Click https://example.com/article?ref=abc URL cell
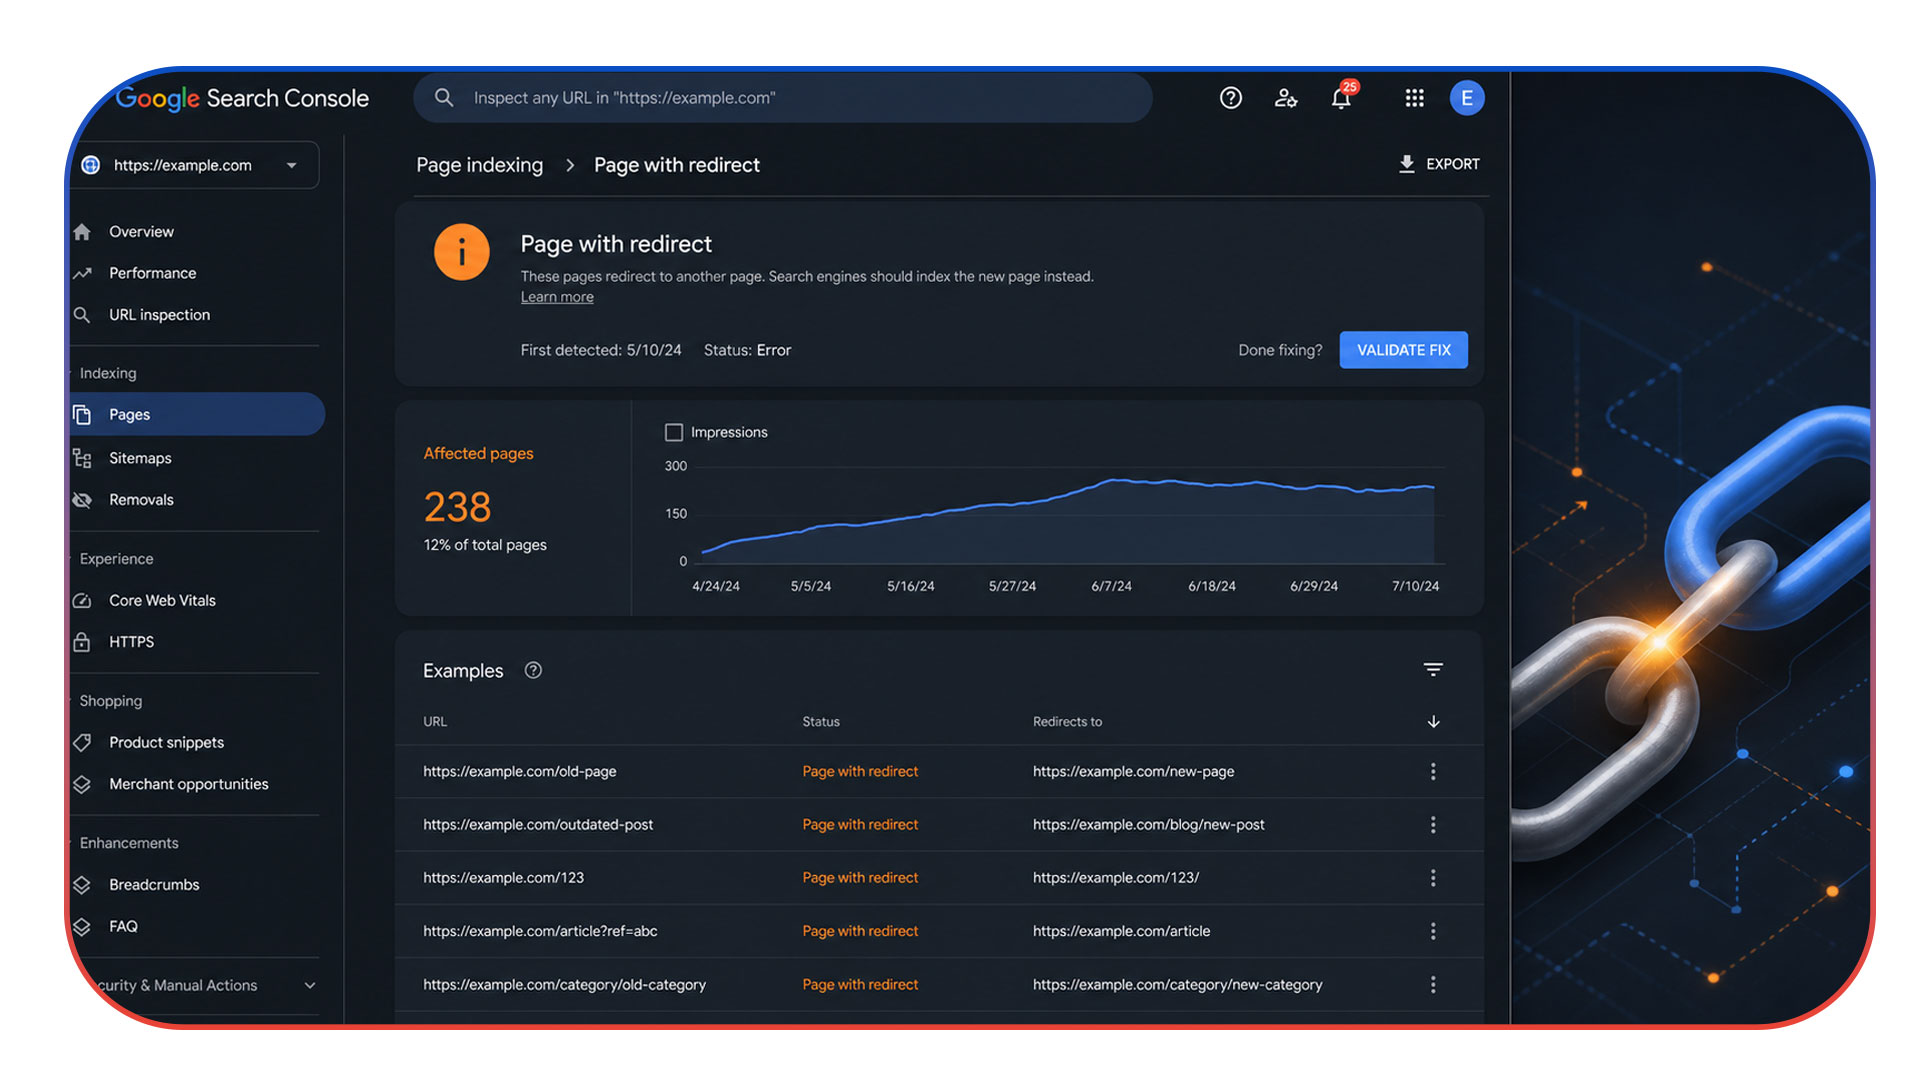1920x1080 pixels. pos(540,931)
